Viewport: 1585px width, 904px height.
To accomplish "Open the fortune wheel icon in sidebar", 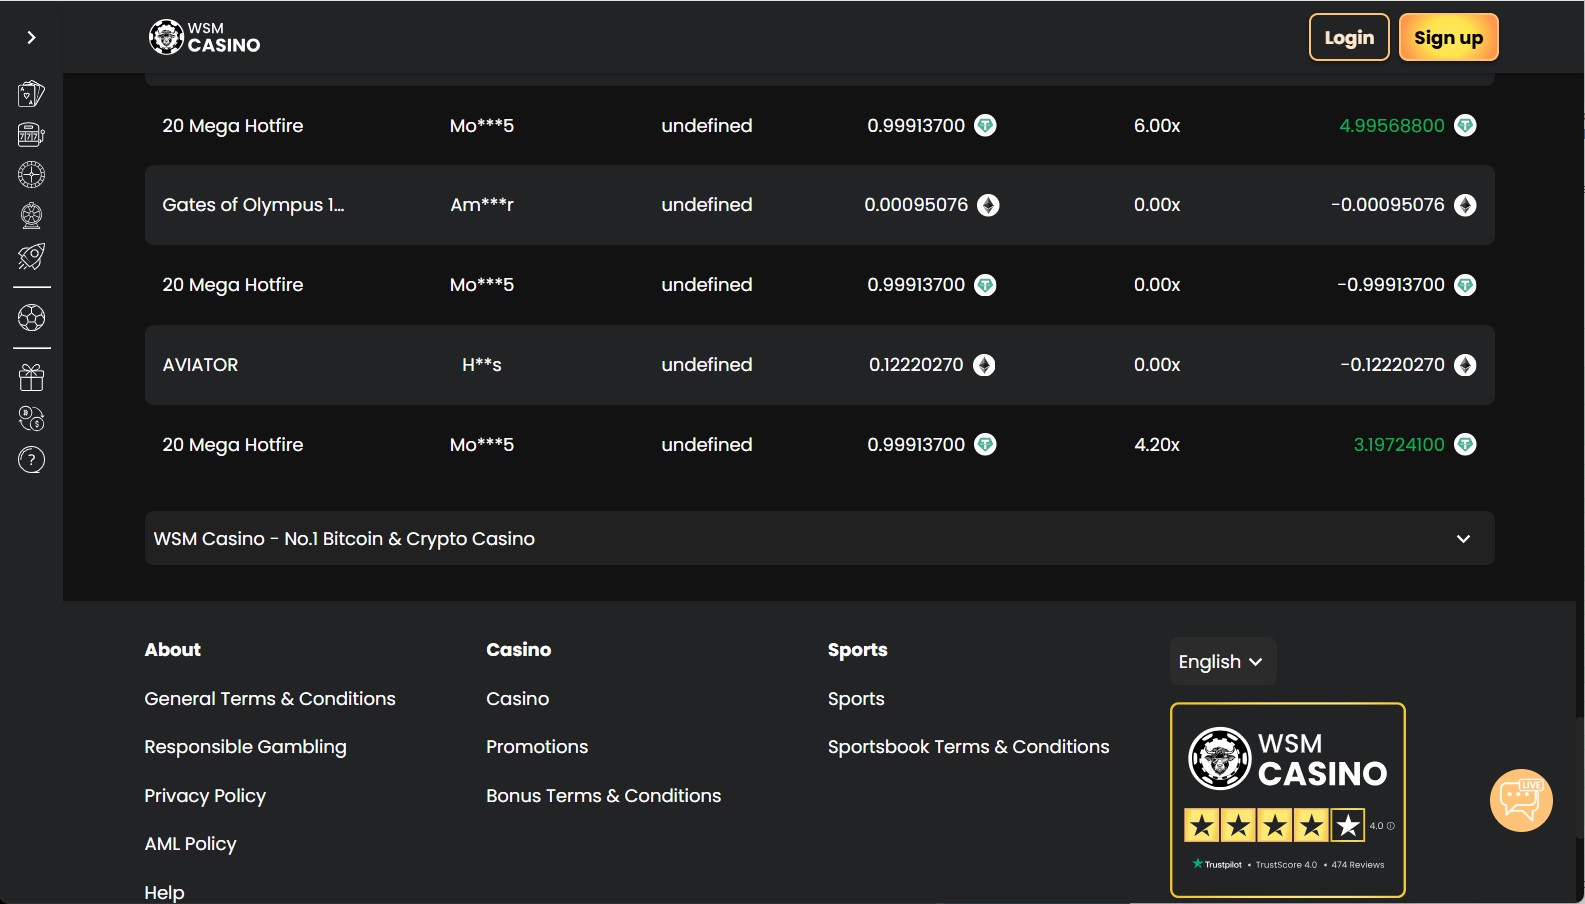I will [x=31, y=215].
